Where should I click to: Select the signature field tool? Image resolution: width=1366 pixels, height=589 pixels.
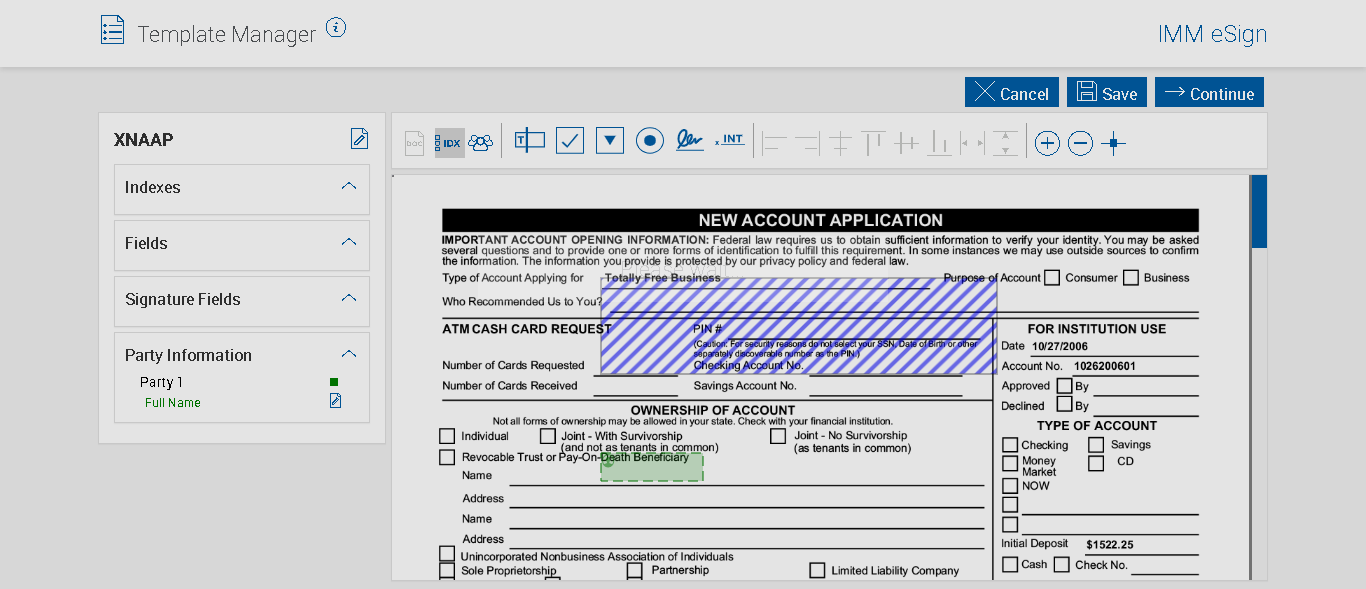pyautogui.click(x=690, y=141)
